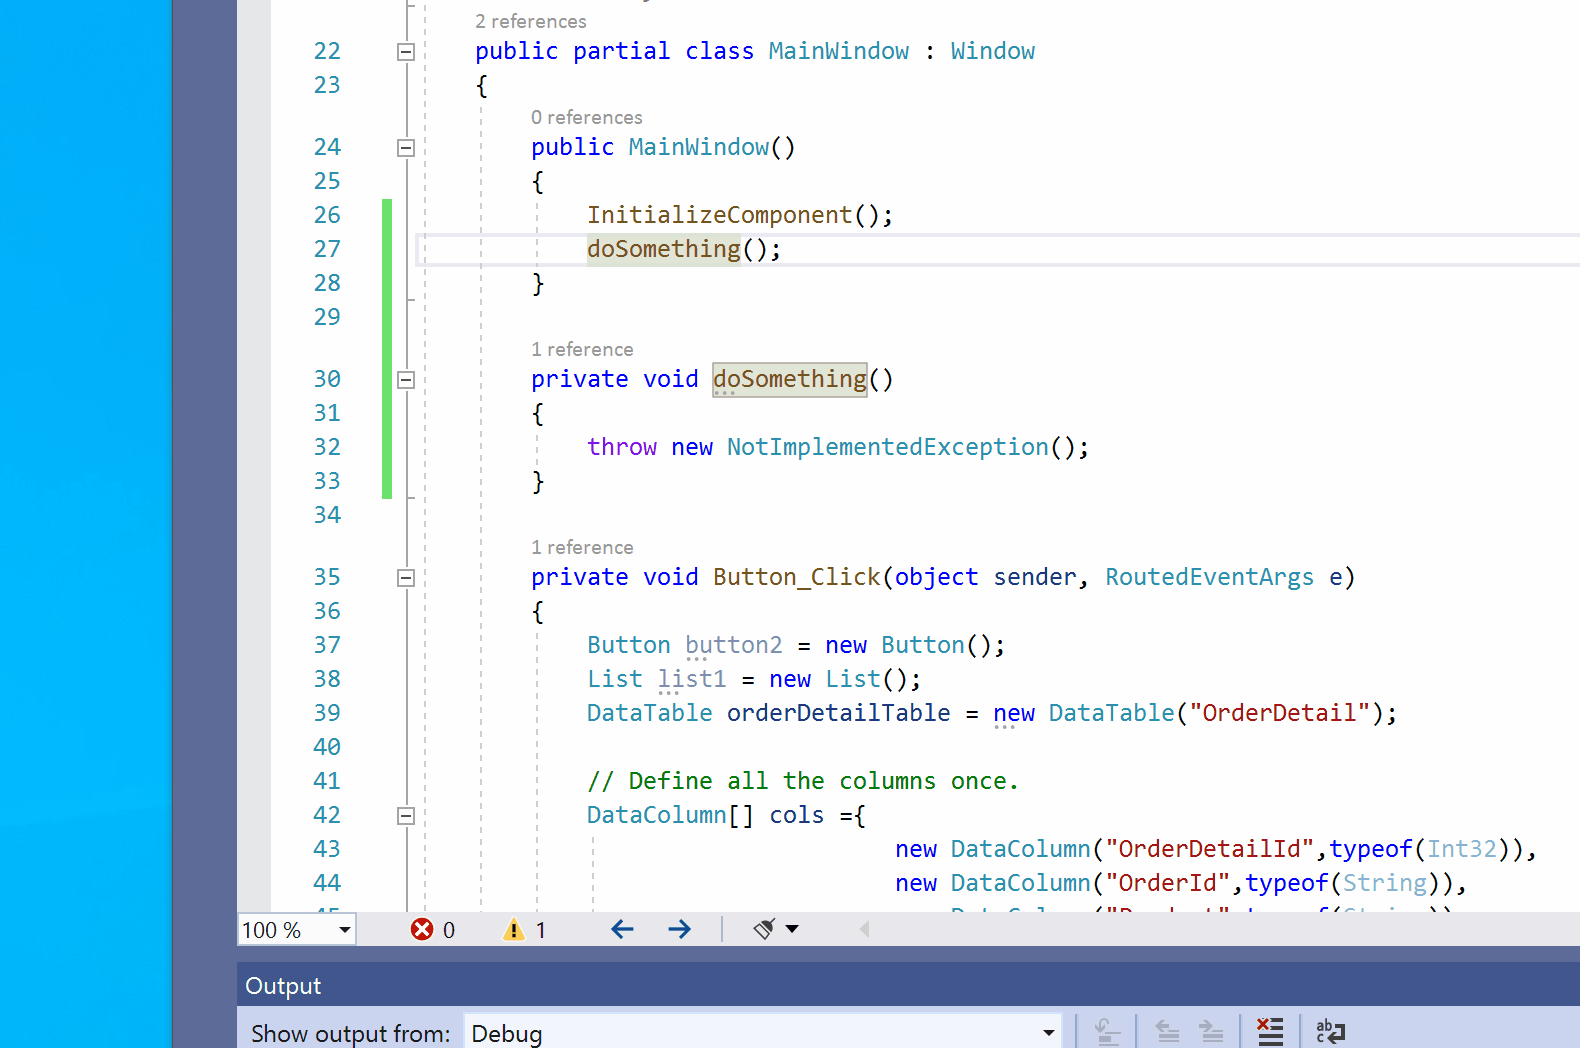Screen dimensions: 1580x1048
Task: Click 1 reference above doSomething method
Action: tap(582, 349)
